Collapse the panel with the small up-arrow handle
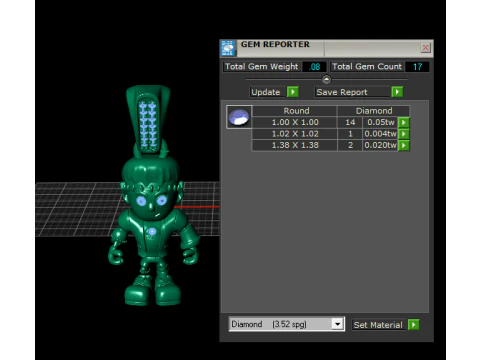The height and width of the screenshot is (360, 480). 326,79
